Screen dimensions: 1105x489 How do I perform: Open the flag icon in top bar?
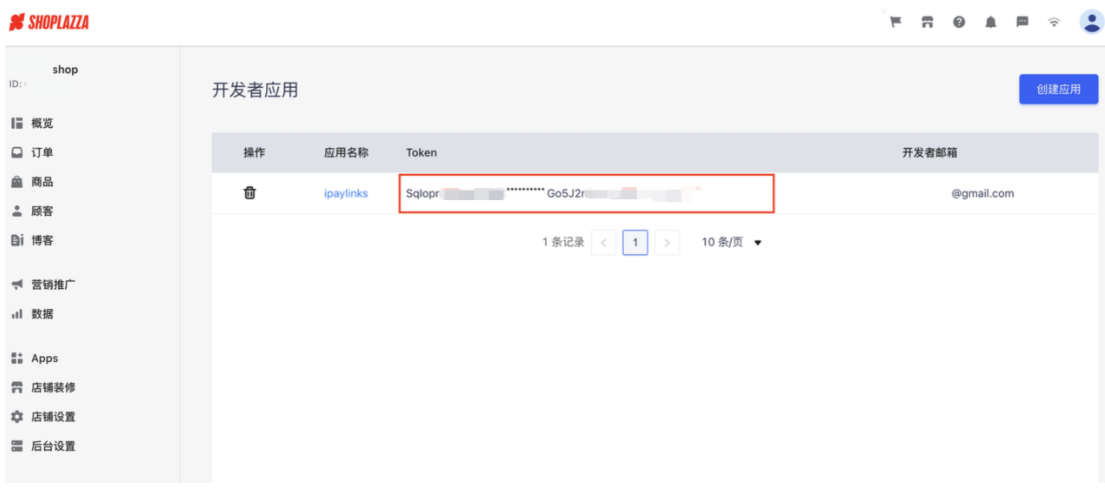[x=896, y=22]
